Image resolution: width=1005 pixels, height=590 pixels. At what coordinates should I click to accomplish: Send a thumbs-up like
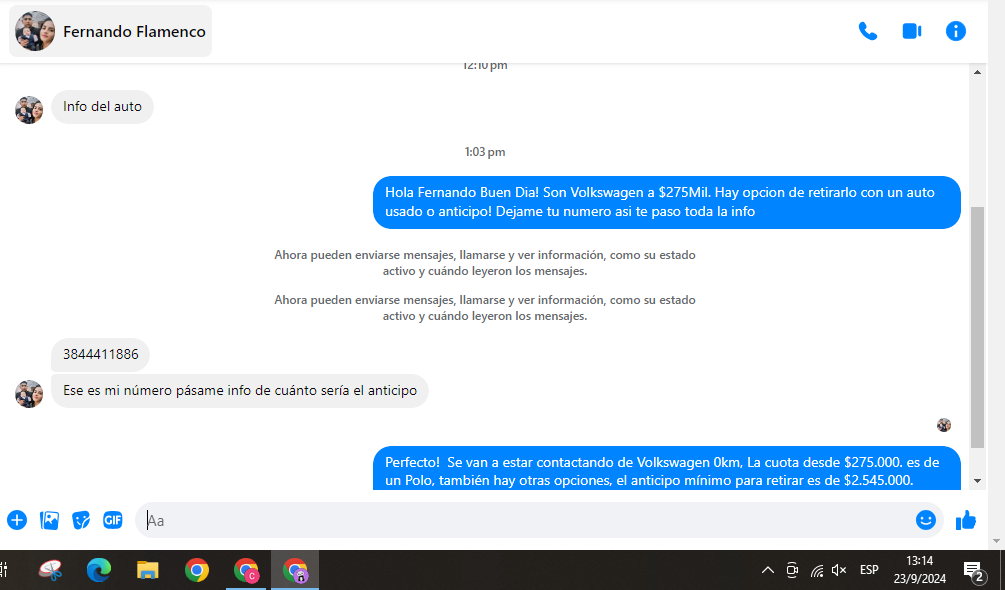[x=965, y=520]
